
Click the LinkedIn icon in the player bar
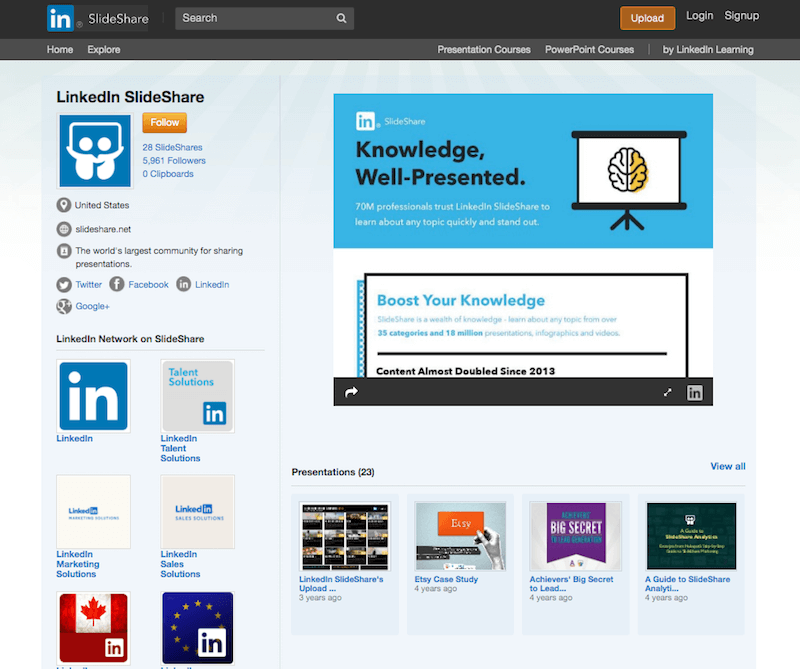click(x=694, y=392)
